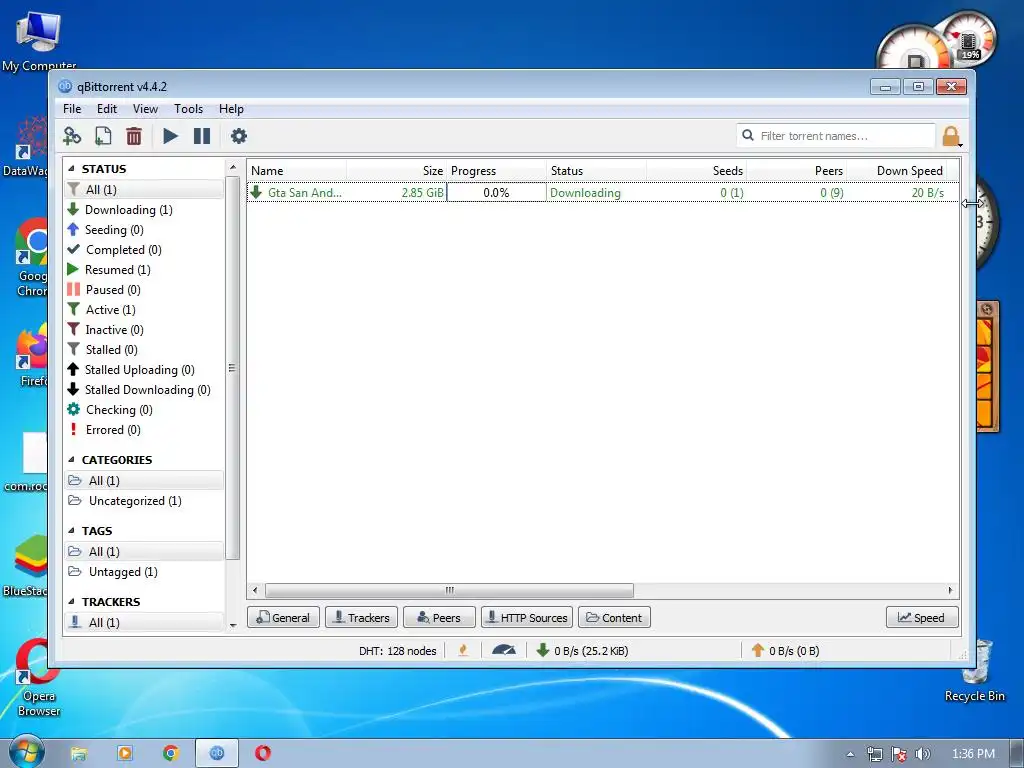Viewport: 1024px width, 768px height.
Task: Open the Tools menu
Action: pyautogui.click(x=188, y=109)
